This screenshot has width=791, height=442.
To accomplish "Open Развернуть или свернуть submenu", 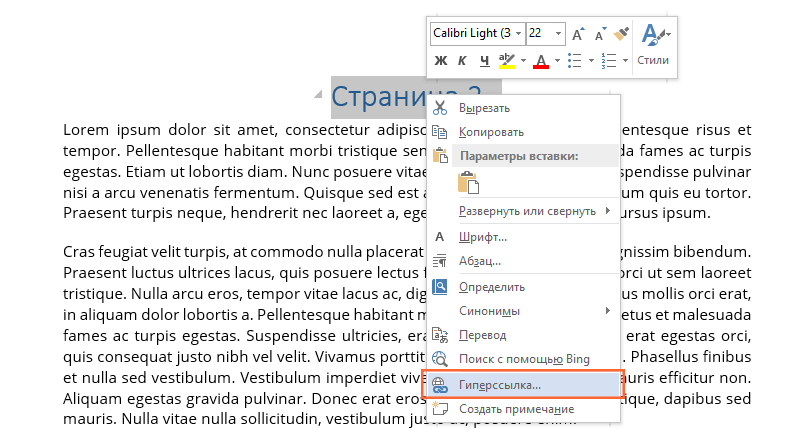I will (x=523, y=211).
